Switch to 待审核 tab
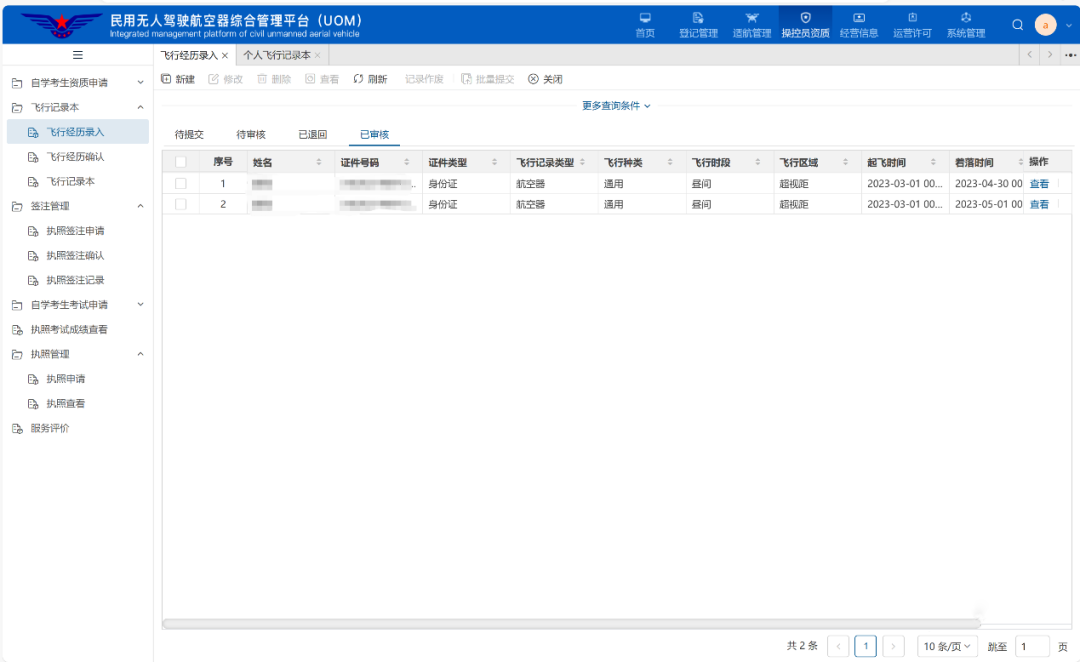The height and width of the screenshot is (662, 1080). [251, 134]
